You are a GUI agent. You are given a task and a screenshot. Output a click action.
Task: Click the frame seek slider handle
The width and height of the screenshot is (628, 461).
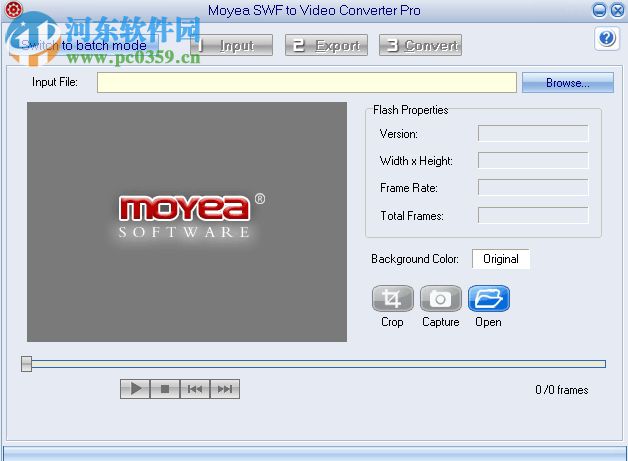[x=26, y=364]
